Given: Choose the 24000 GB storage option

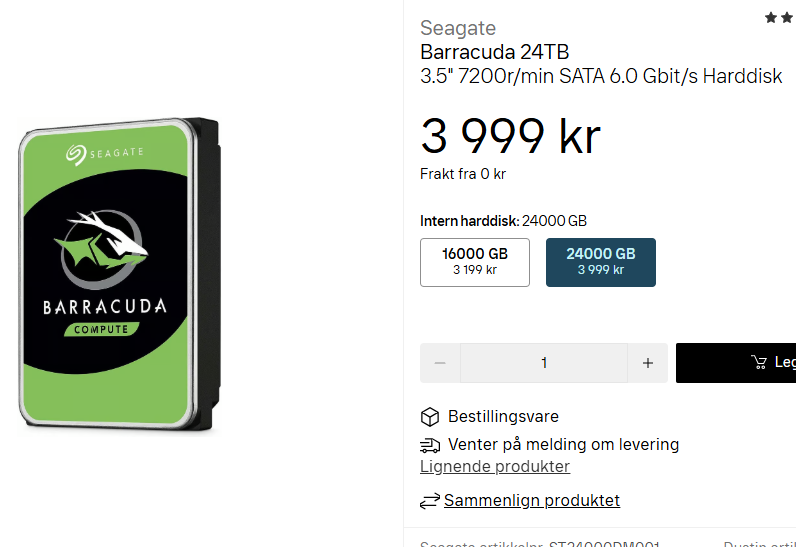Looking at the screenshot, I should (x=600, y=262).
